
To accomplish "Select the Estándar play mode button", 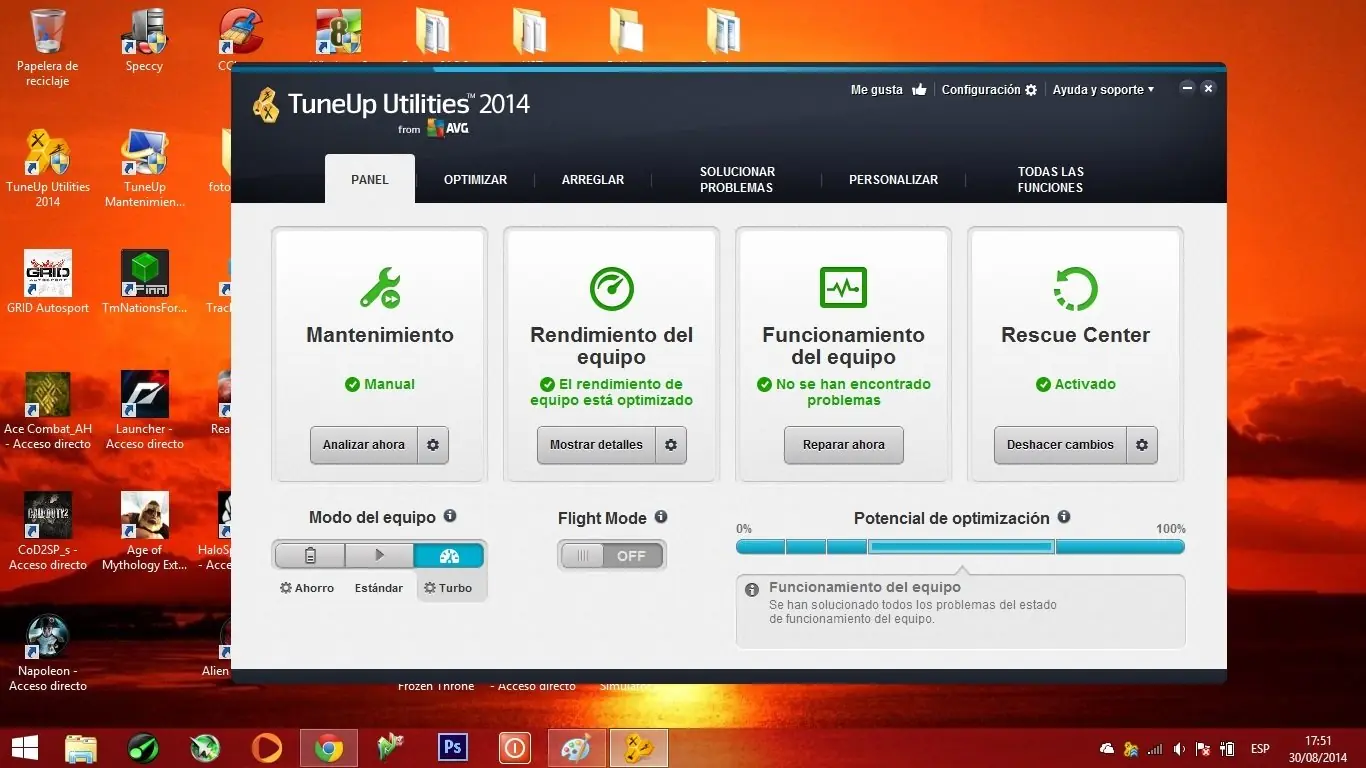I will [379, 556].
